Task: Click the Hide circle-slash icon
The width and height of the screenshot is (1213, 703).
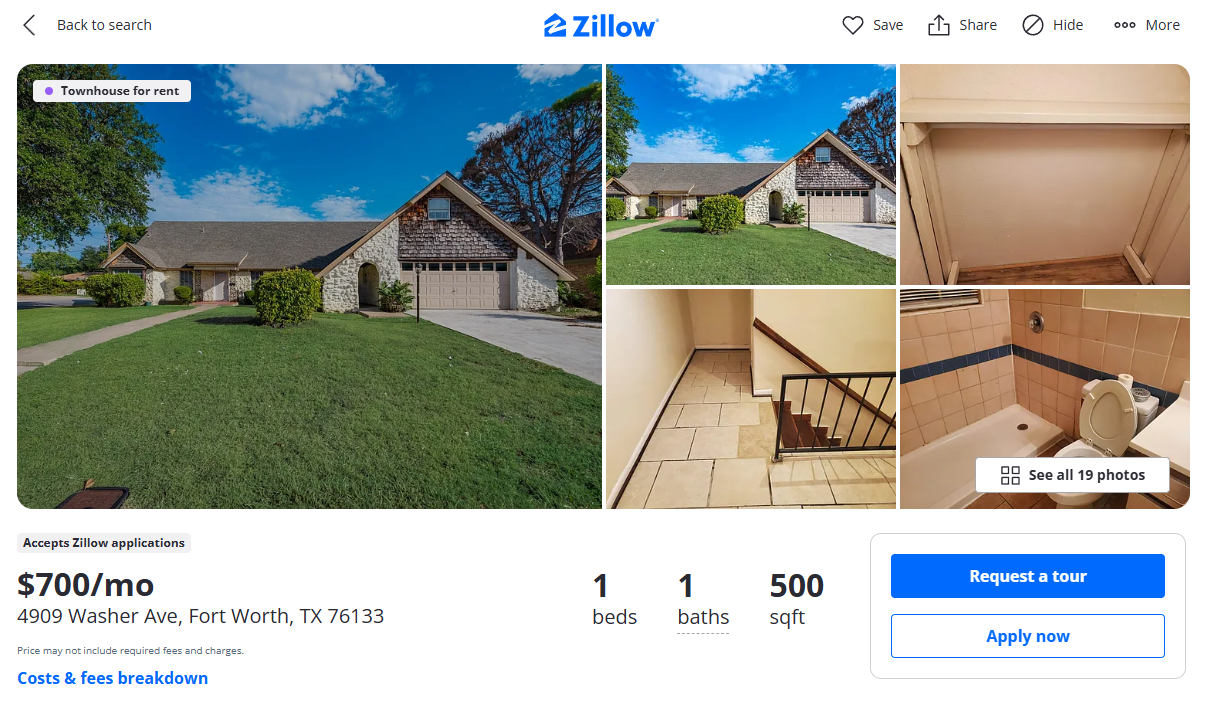Action: click(1033, 25)
